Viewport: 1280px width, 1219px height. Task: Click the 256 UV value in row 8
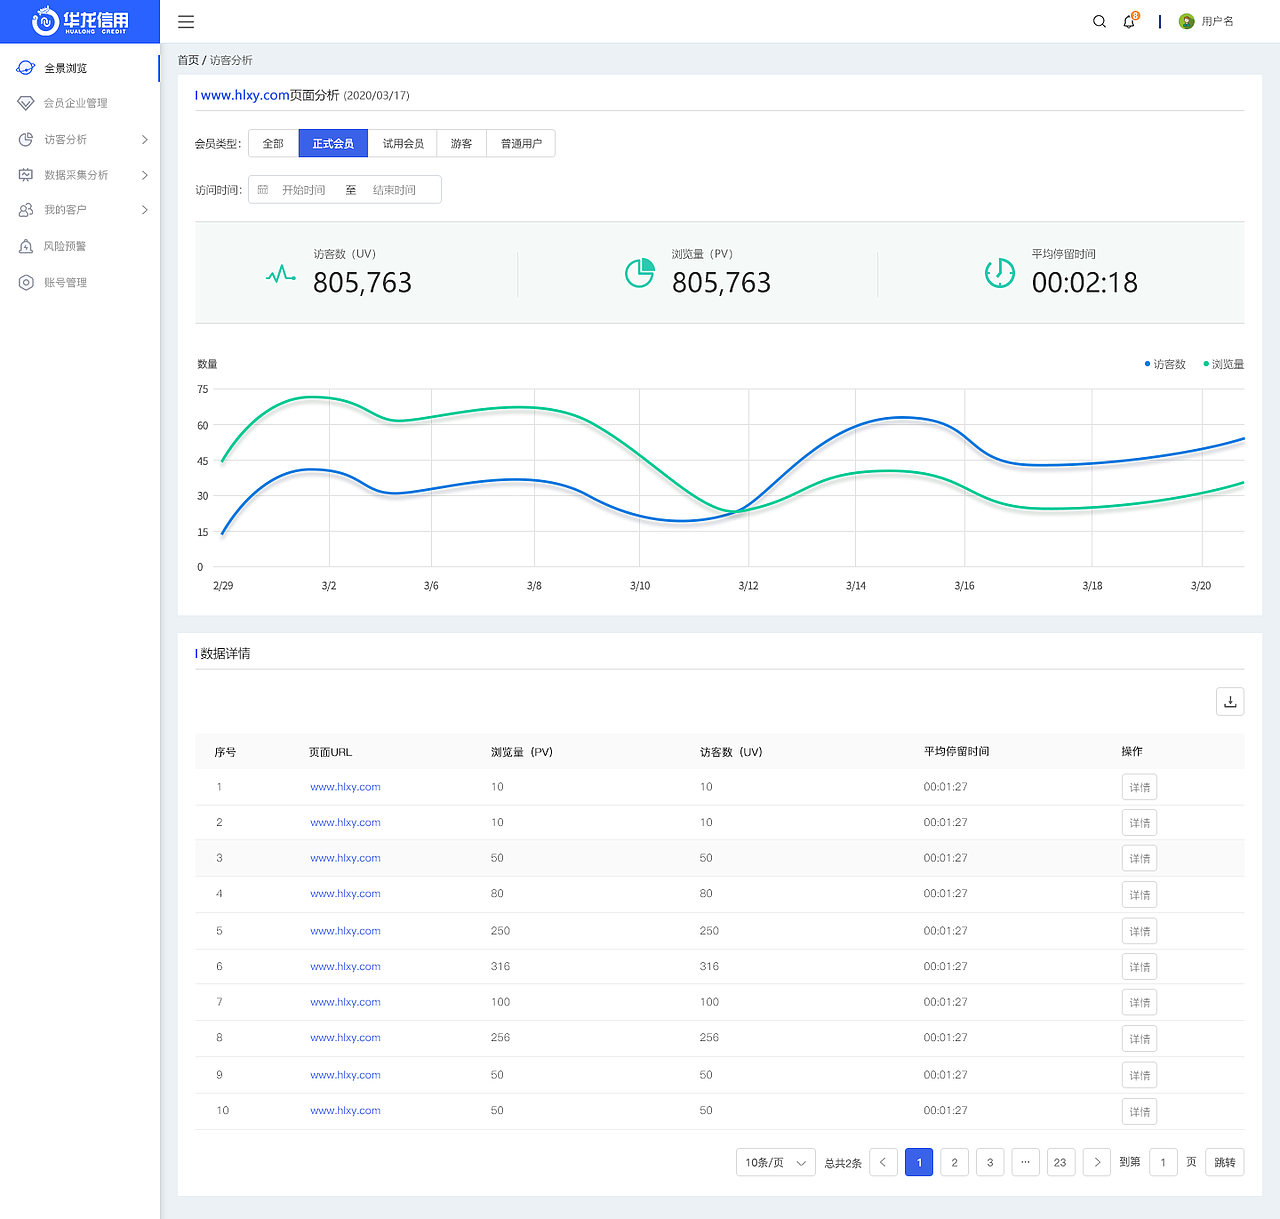(709, 1038)
